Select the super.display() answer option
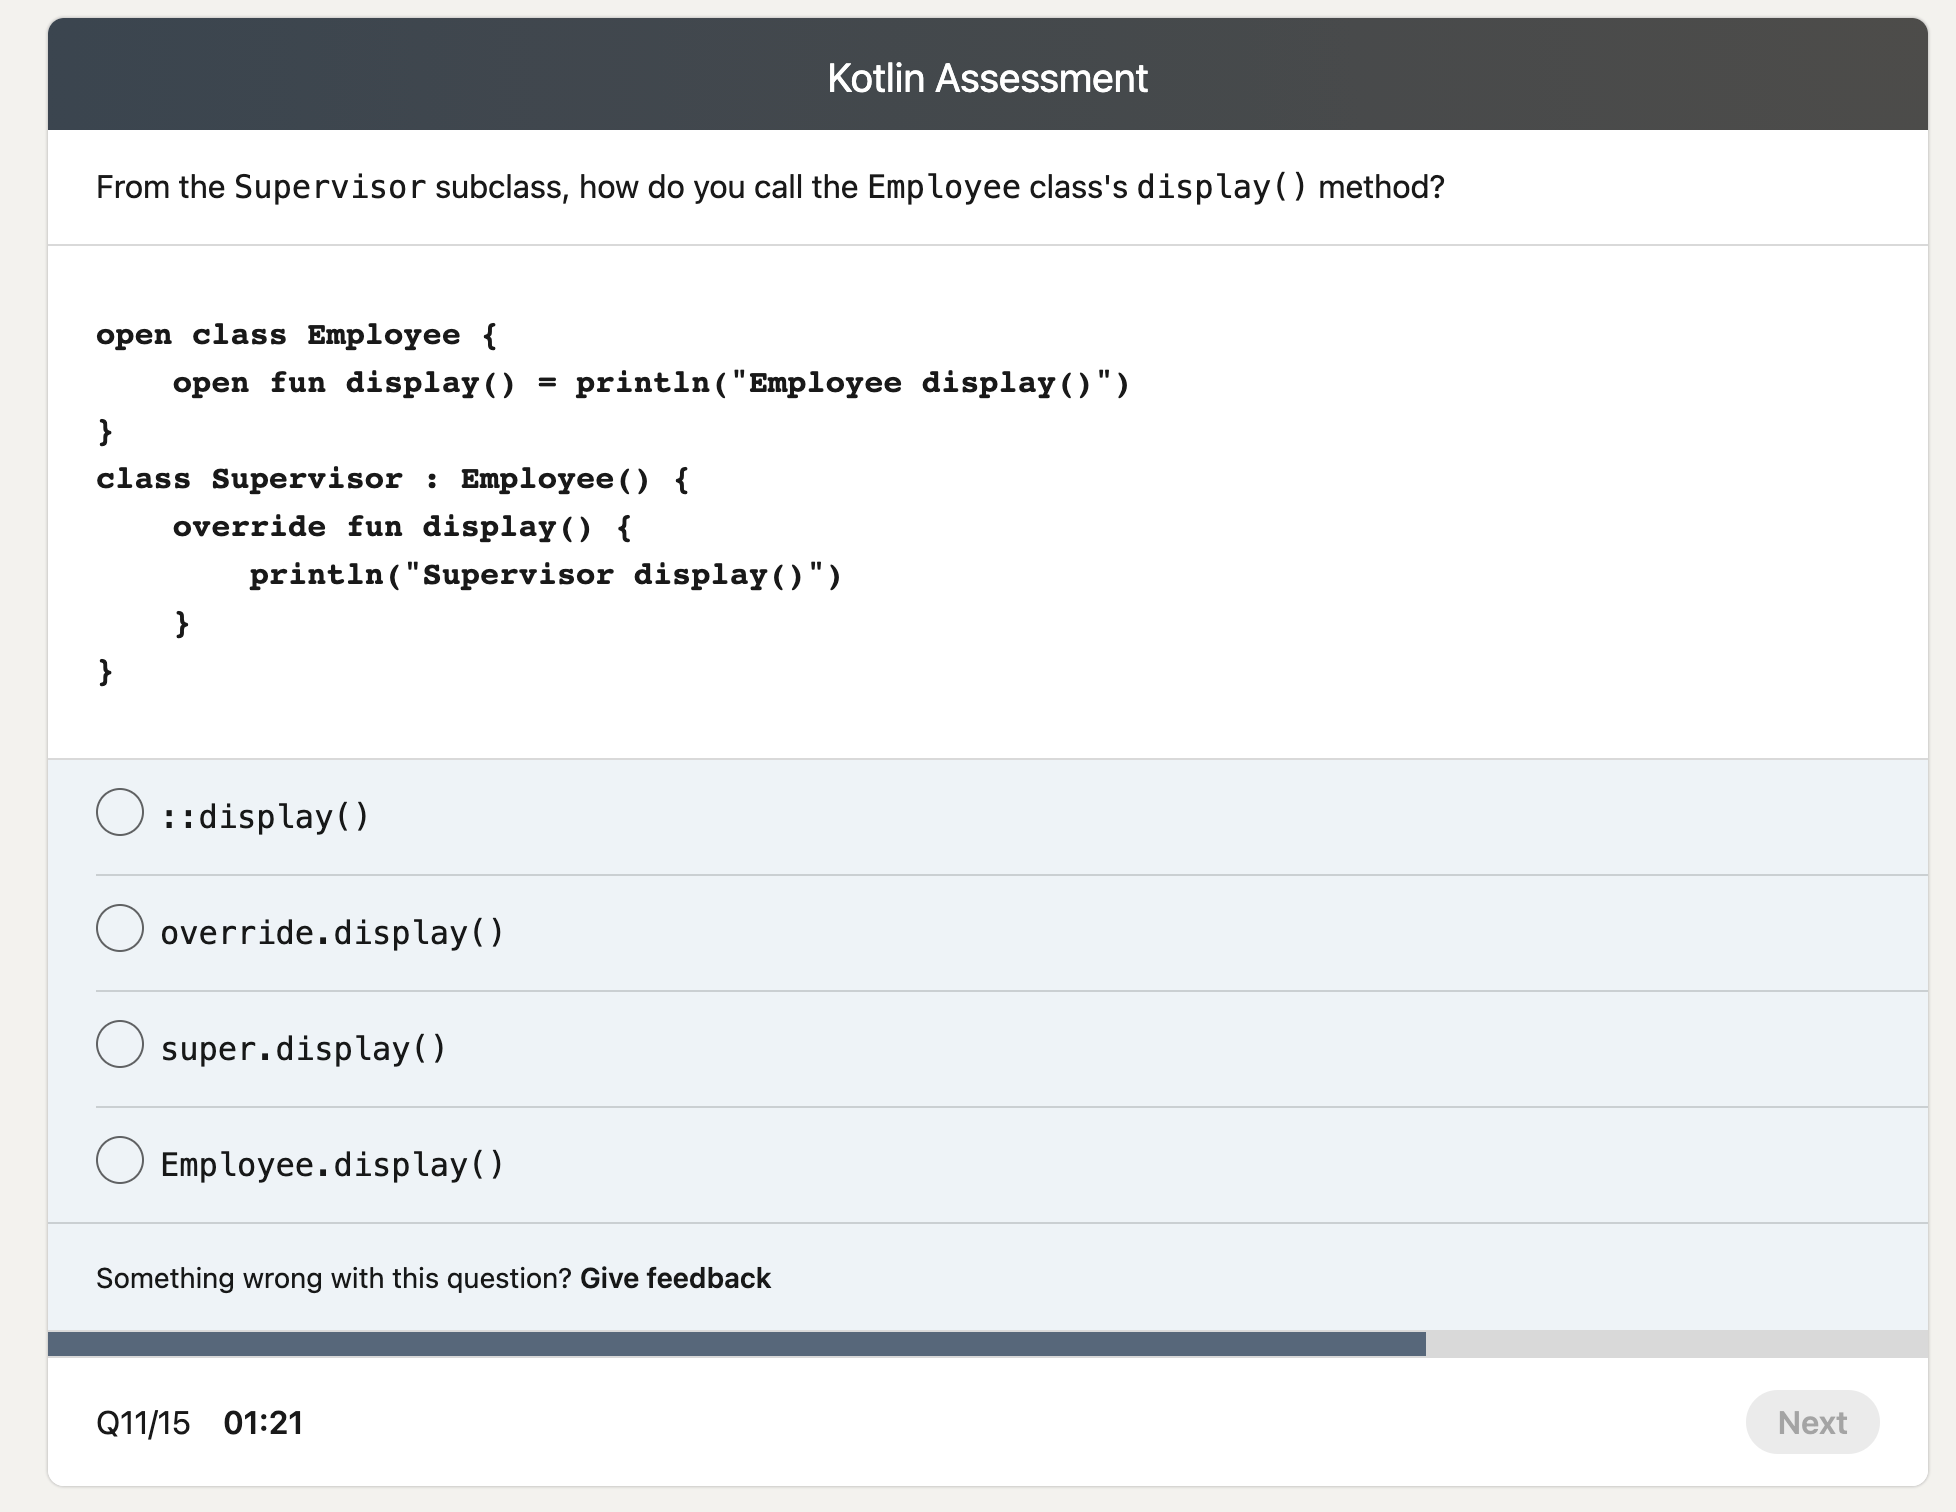Image resolution: width=1956 pixels, height=1512 pixels. point(119,1045)
